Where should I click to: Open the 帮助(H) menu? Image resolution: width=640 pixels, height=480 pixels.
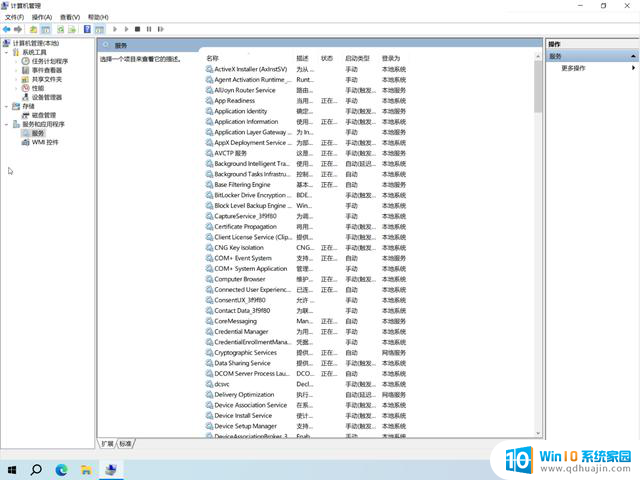coord(98,17)
